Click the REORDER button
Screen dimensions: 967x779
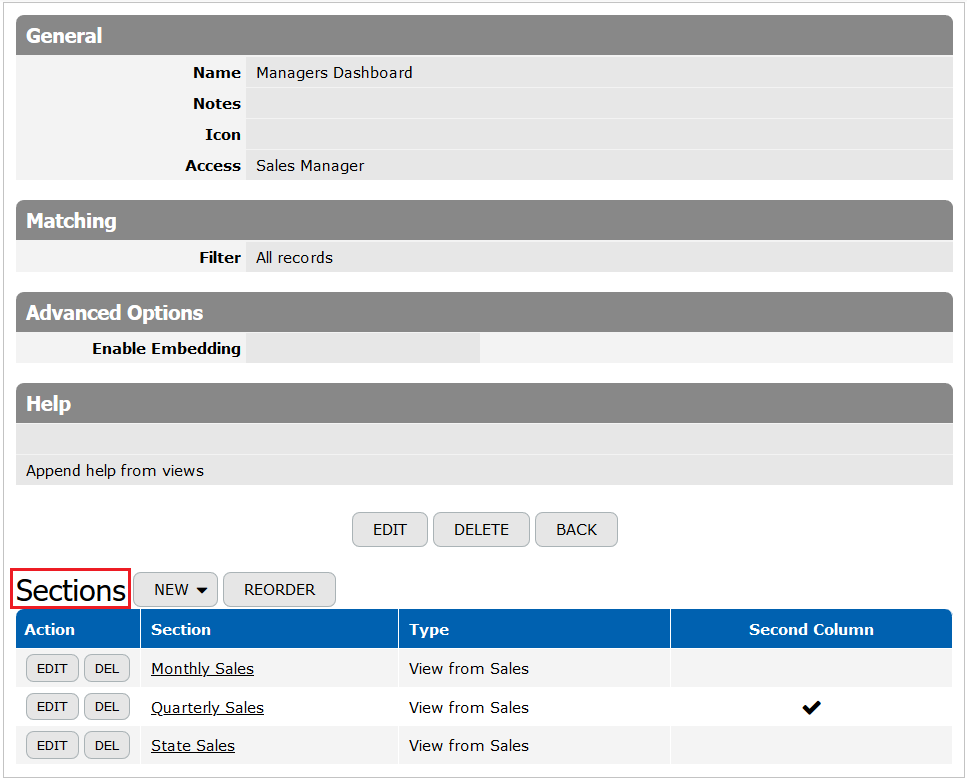pyautogui.click(x=279, y=590)
